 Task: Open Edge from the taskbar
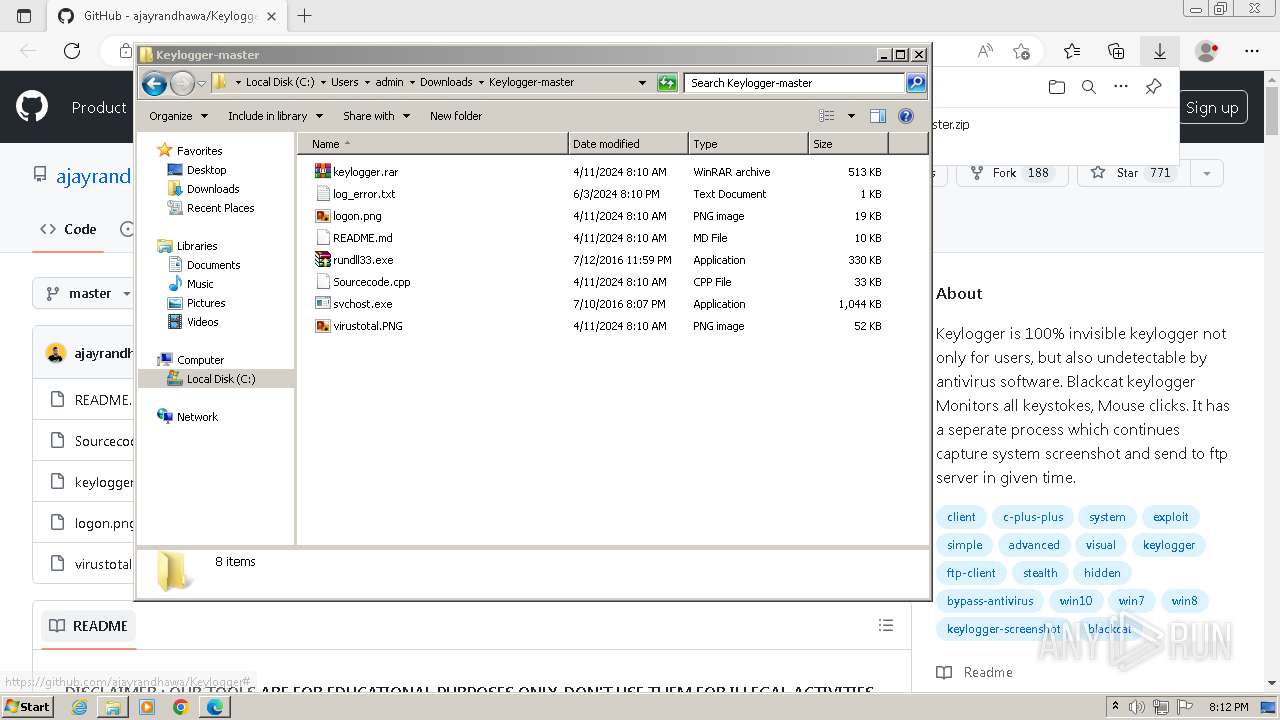(214, 707)
